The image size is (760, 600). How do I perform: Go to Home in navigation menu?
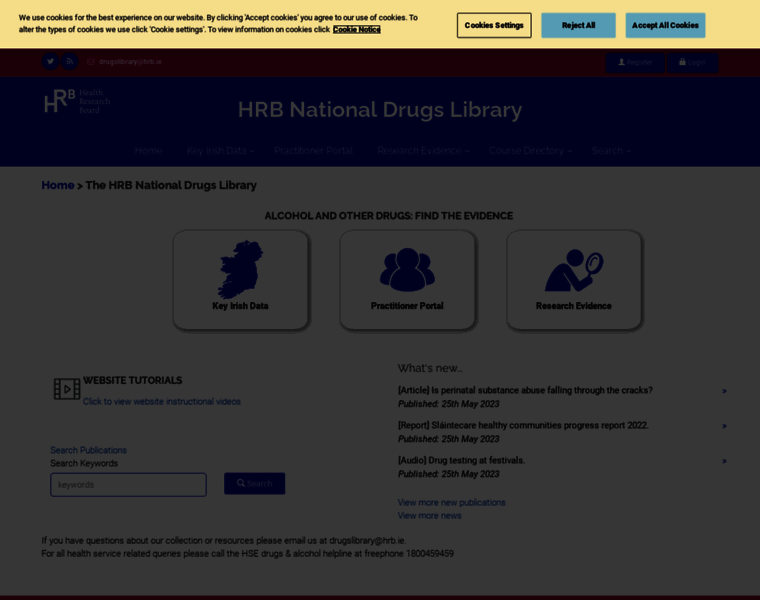coord(148,151)
